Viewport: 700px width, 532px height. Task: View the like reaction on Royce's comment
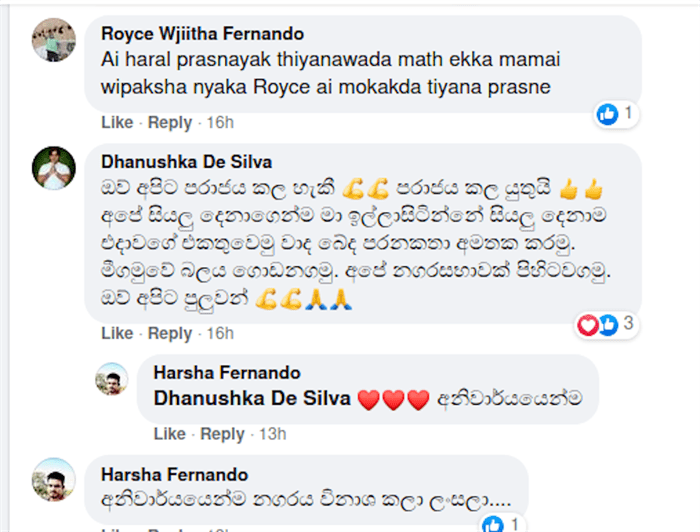608,114
